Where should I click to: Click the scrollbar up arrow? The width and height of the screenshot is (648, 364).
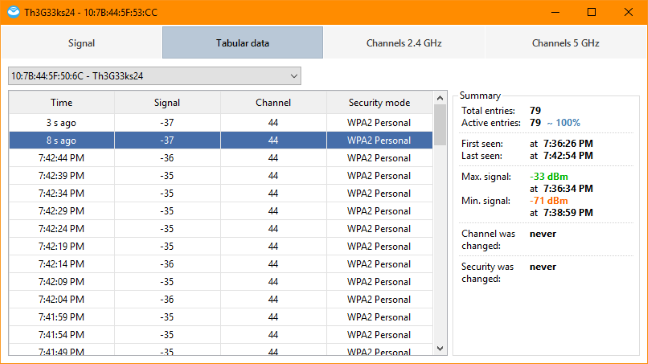(440, 98)
